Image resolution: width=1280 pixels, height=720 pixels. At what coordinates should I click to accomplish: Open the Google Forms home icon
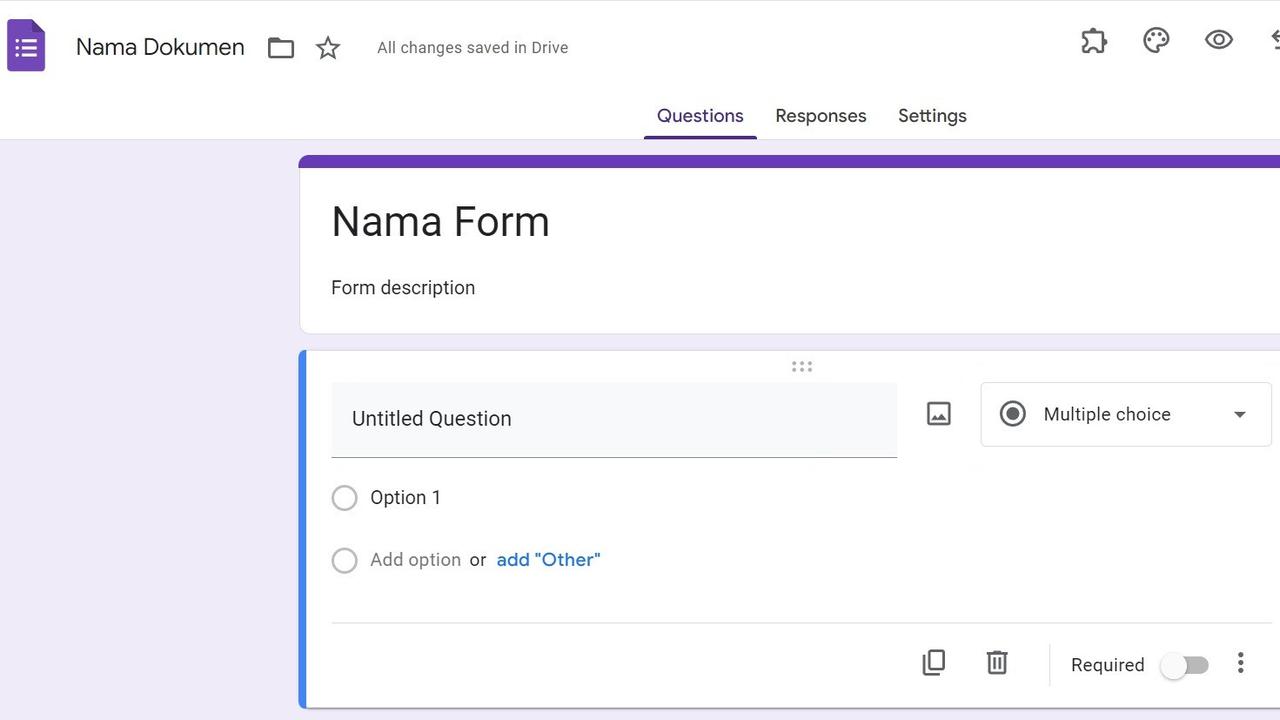pyautogui.click(x=25, y=45)
